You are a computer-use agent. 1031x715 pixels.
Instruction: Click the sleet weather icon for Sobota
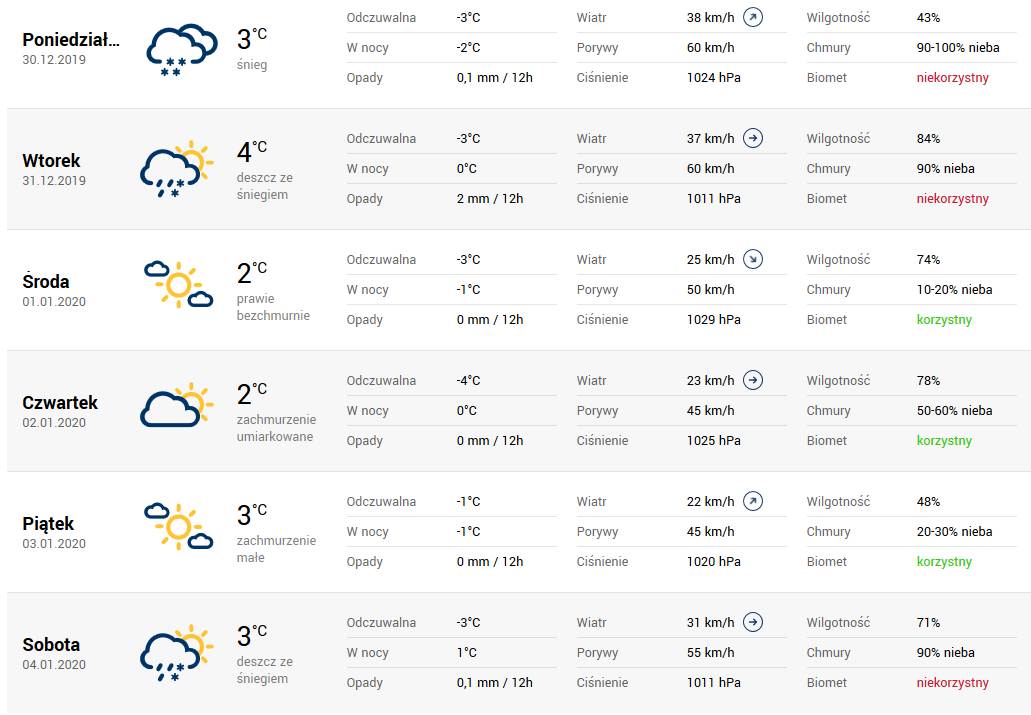click(177, 653)
